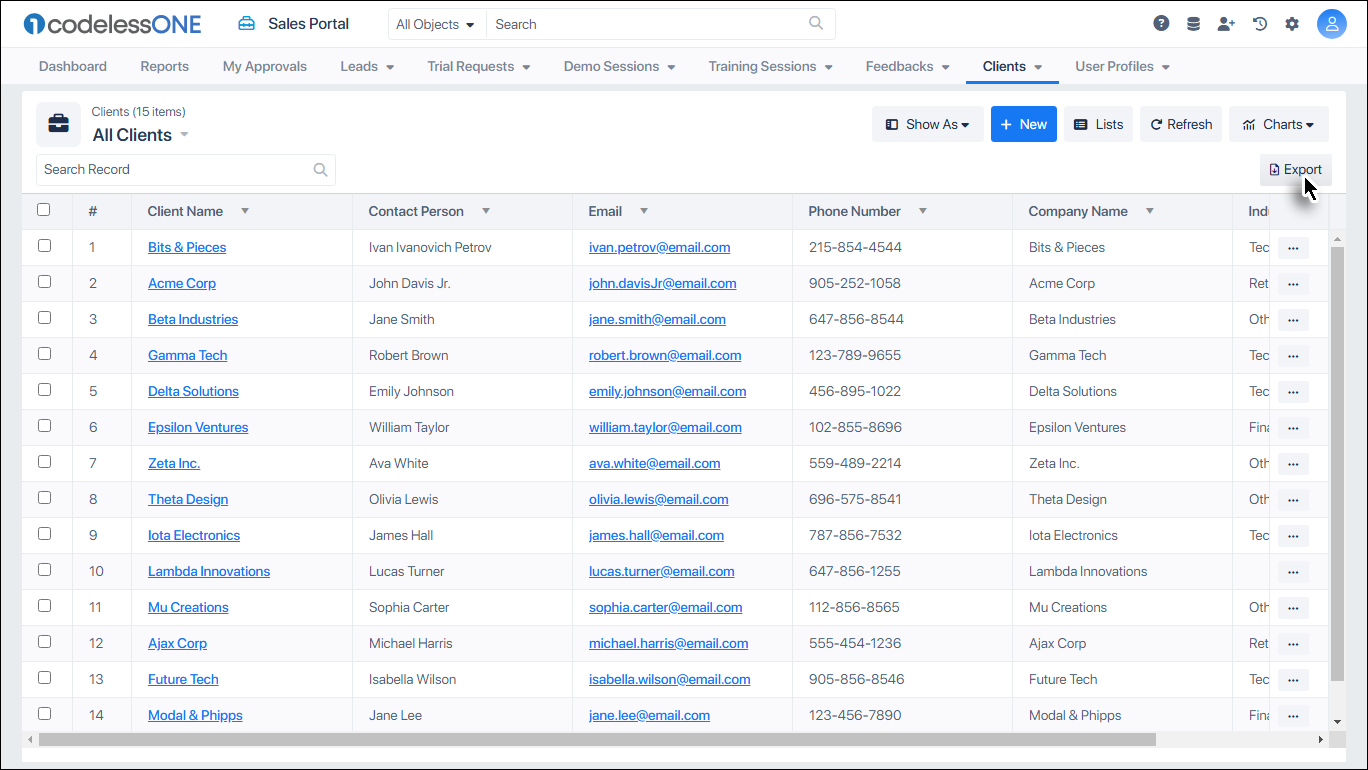The image size is (1368, 770).
Task: Open the Epsilon Ventures client link
Action: click(198, 427)
